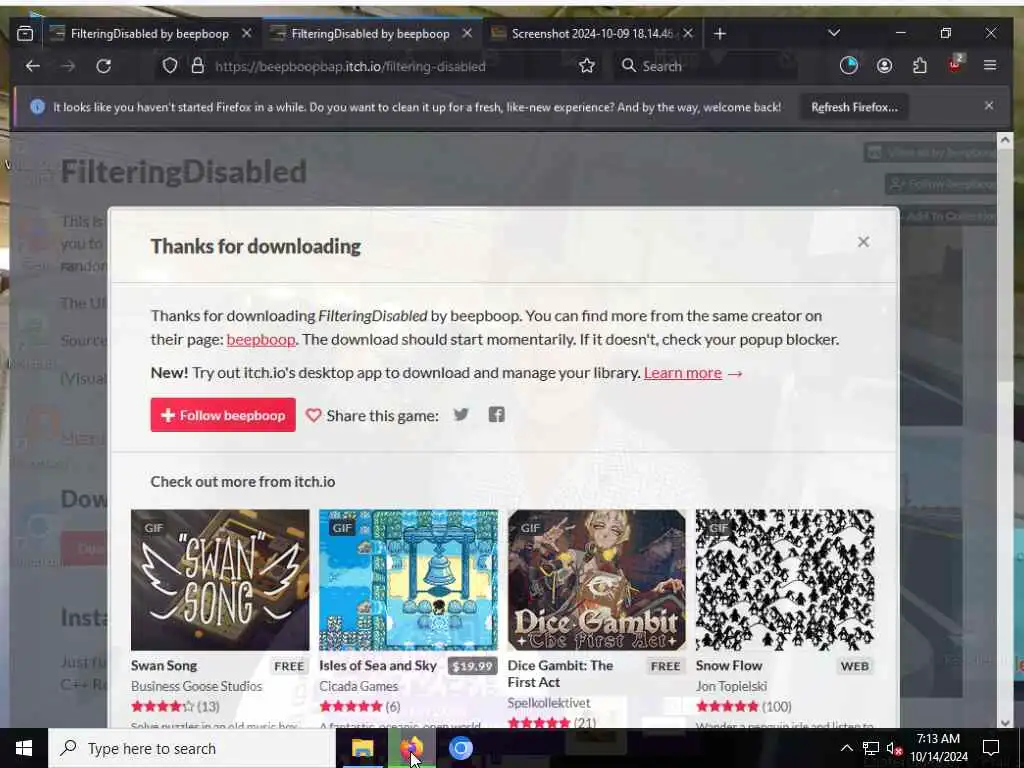Viewport: 1024px width, 768px height.
Task: Open Jon Topielski author link
Action: 731,686
